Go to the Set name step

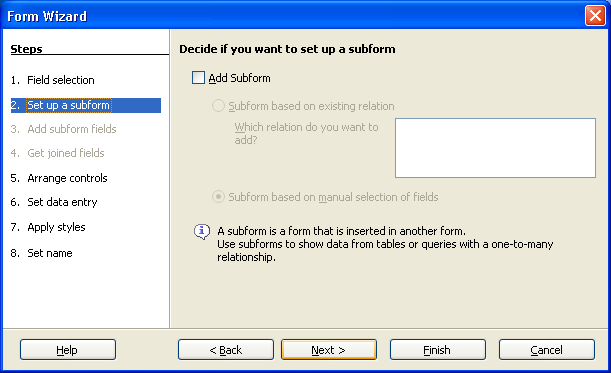(x=49, y=253)
